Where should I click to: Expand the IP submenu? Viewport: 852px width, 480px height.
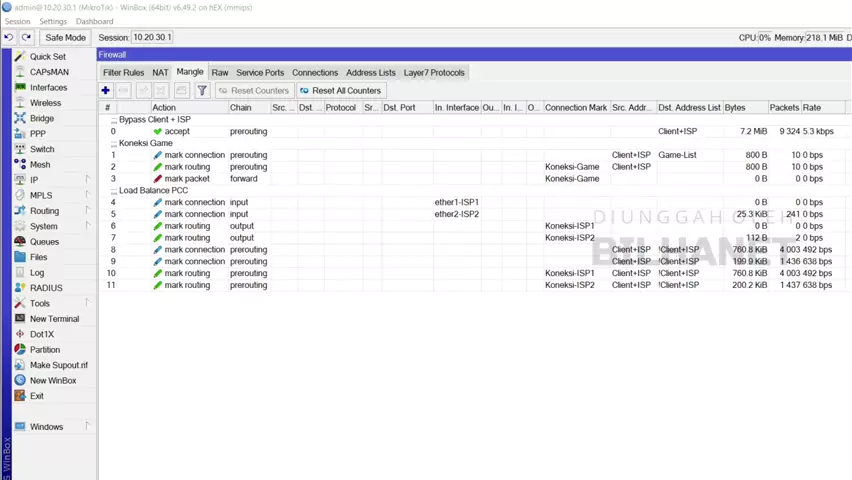(x=34, y=180)
